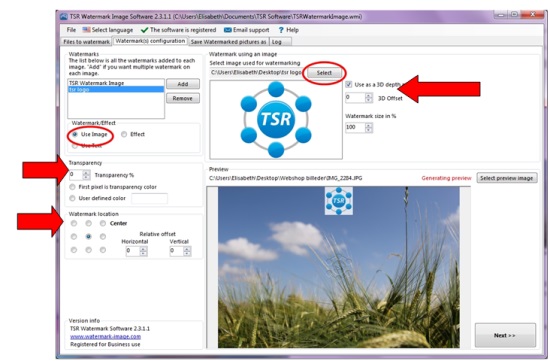This screenshot has height=361, width=550.
Task: Choose the Use Image radio button
Action: coord(75,134)
